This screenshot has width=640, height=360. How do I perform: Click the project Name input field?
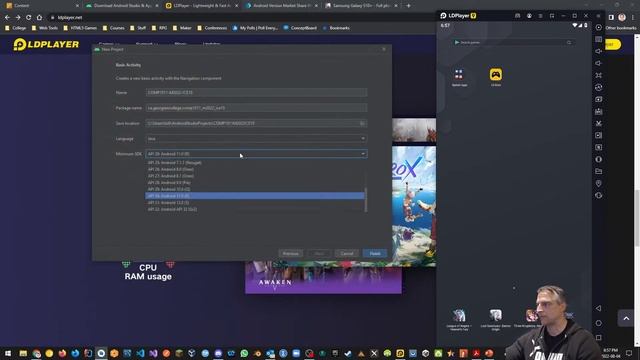pos(256,93)
